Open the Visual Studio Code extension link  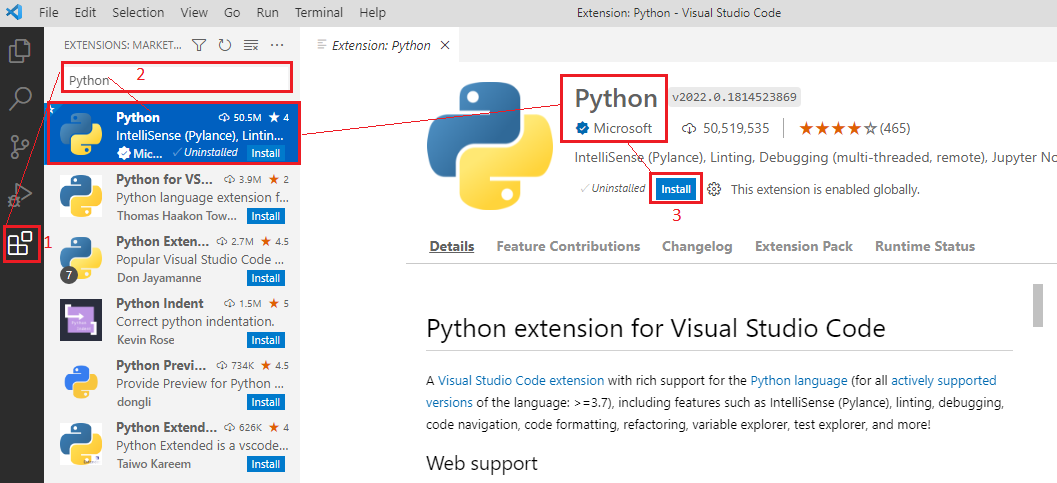click(521, 381)
